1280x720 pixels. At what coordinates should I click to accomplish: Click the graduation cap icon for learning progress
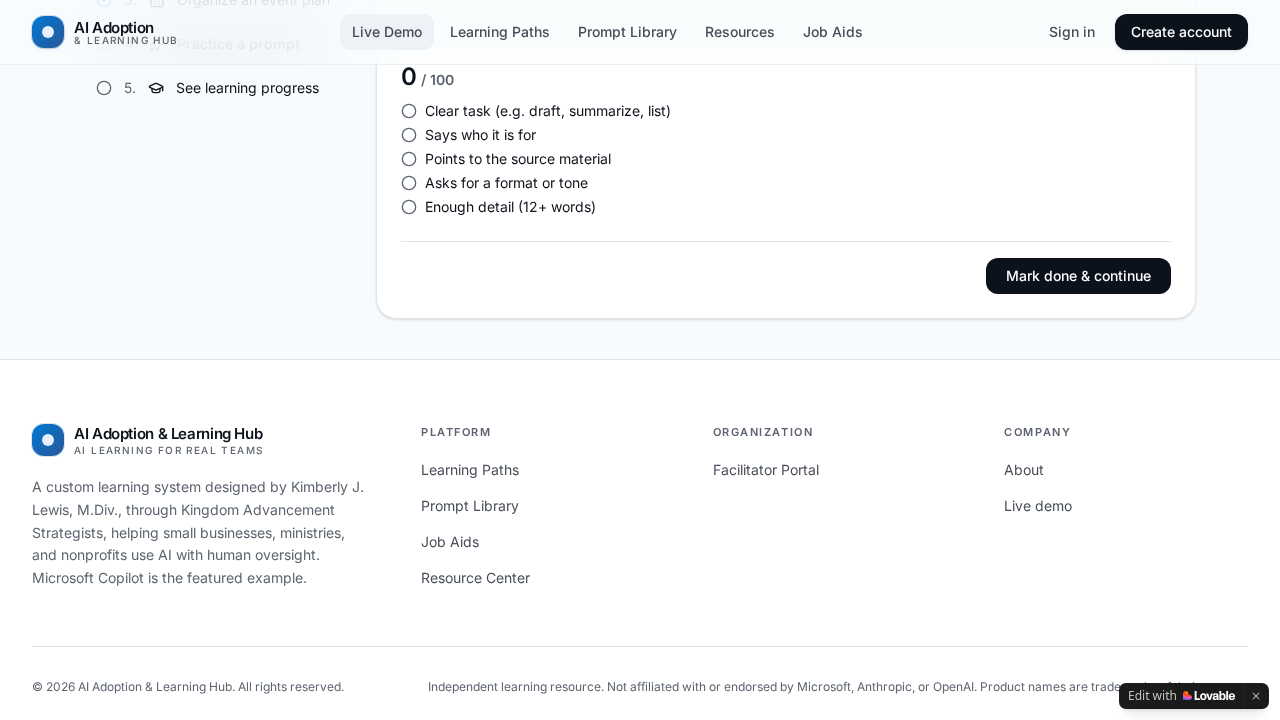156,88
